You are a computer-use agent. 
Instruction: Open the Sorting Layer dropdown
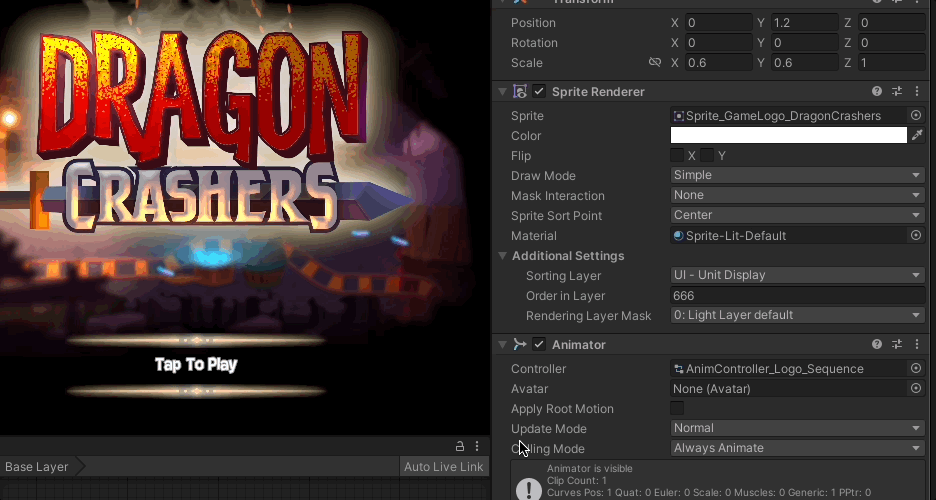(798, 275)
